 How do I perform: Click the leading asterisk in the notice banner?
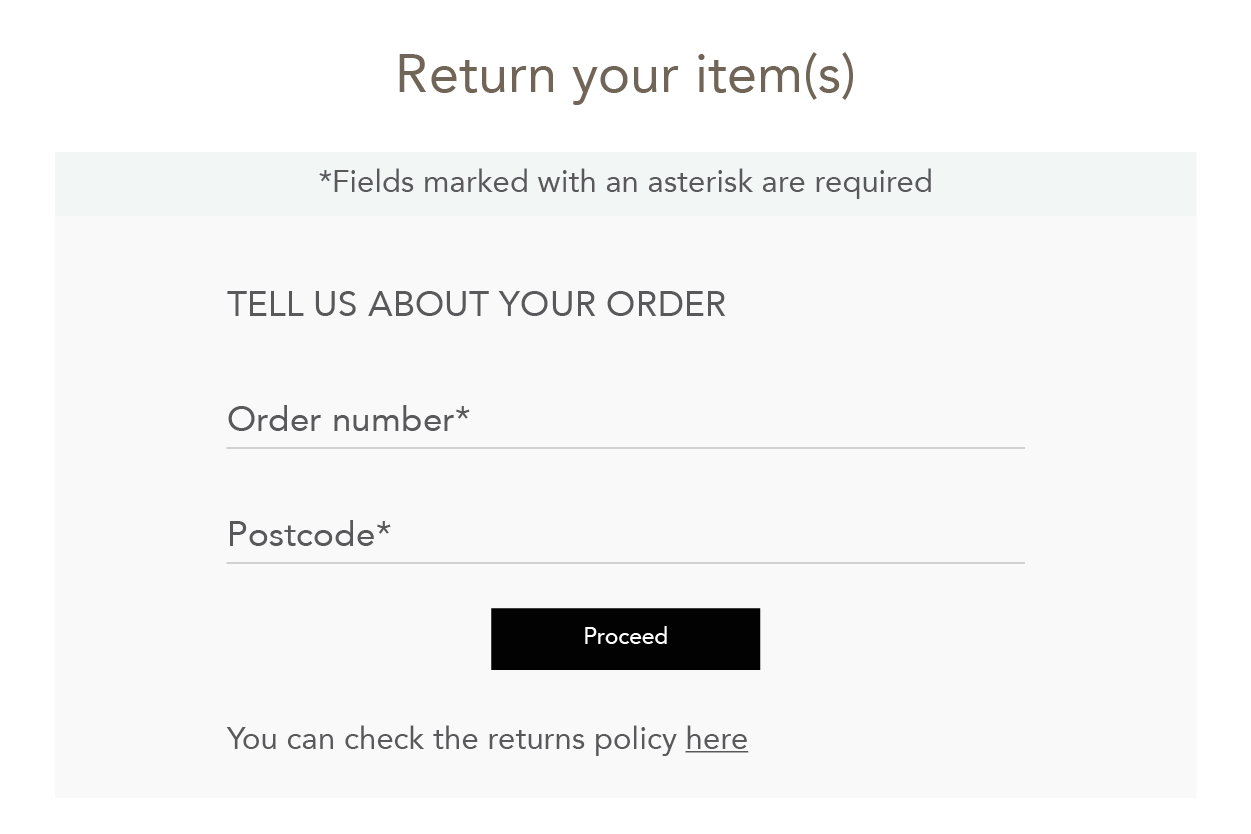pyautogui.click(x=325, y=178)
